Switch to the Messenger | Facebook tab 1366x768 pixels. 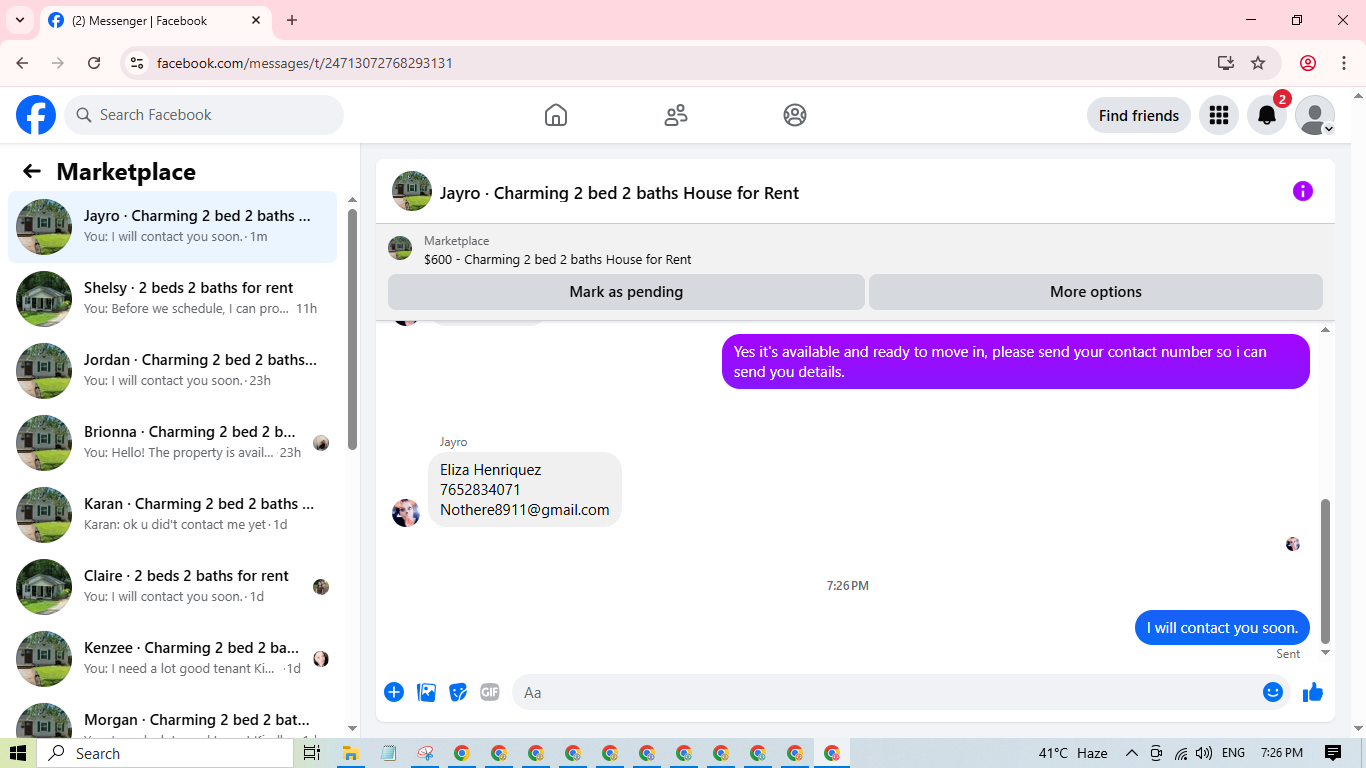coord(155,20)
